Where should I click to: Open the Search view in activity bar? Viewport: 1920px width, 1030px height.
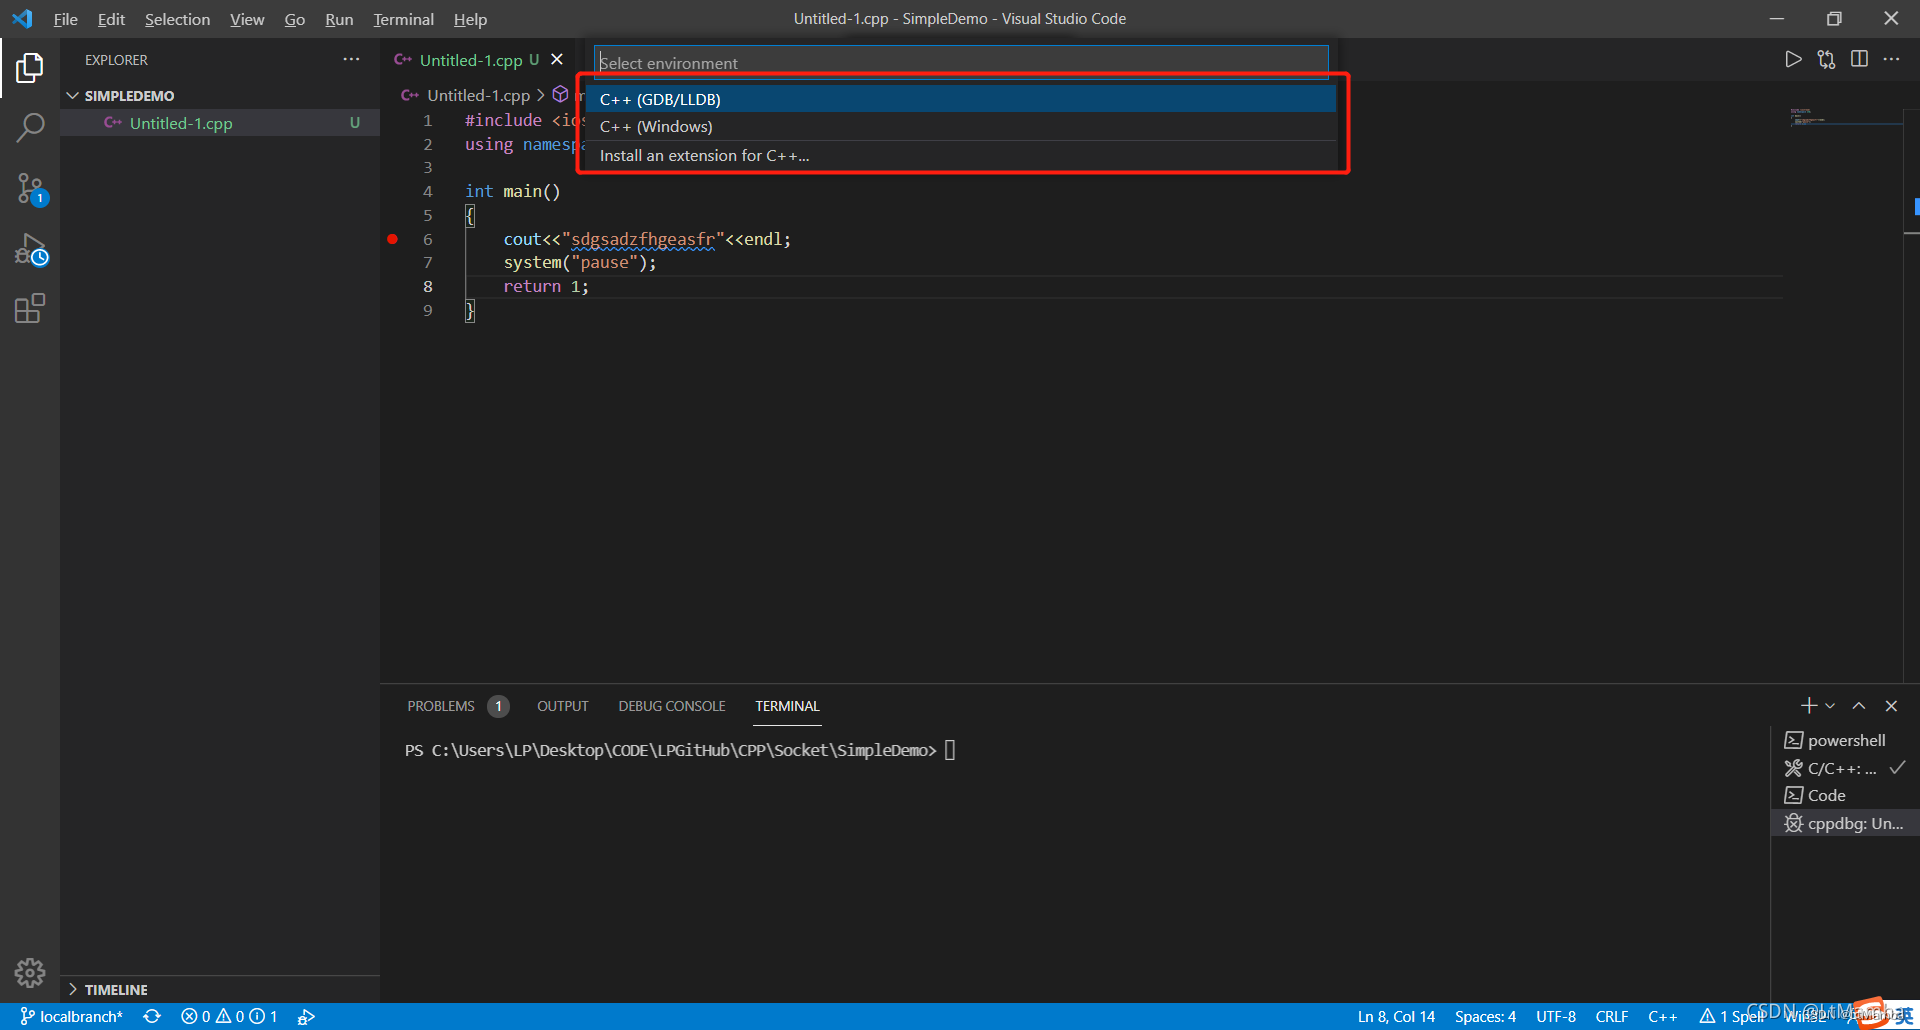pos(30,128)
